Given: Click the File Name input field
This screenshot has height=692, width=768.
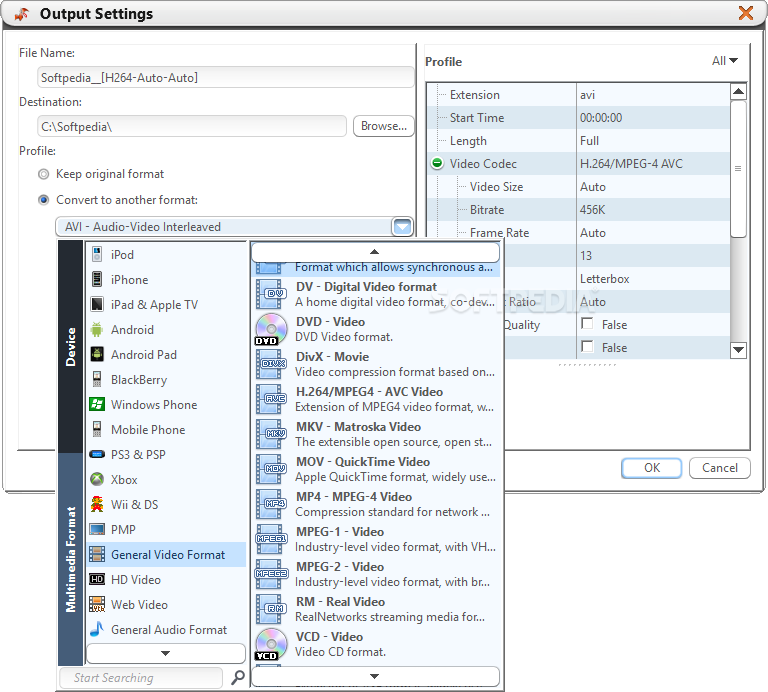Looking at the screenshot, I should (x=226, y=77).
